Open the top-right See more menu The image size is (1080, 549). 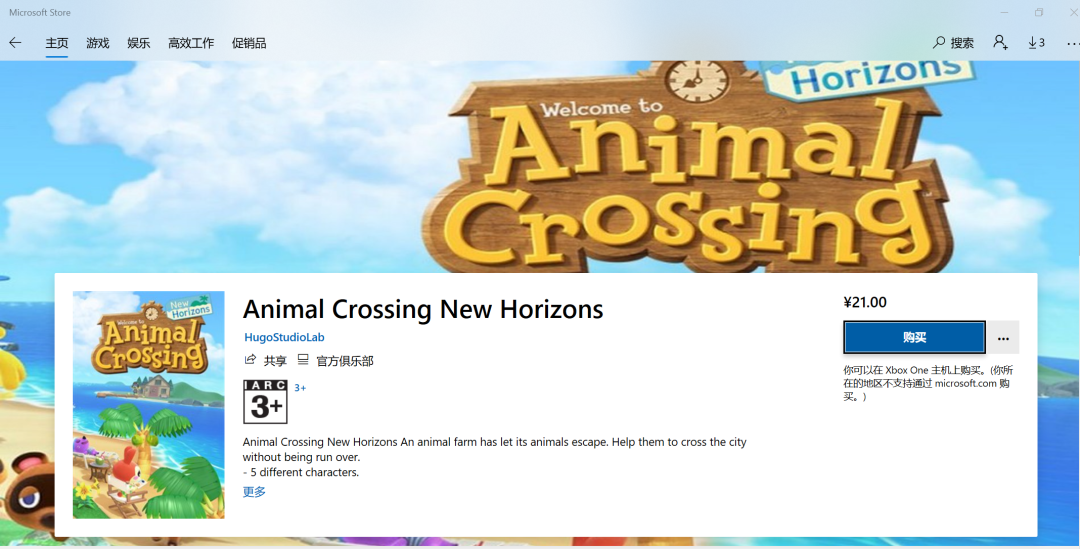pos(1072,43)
